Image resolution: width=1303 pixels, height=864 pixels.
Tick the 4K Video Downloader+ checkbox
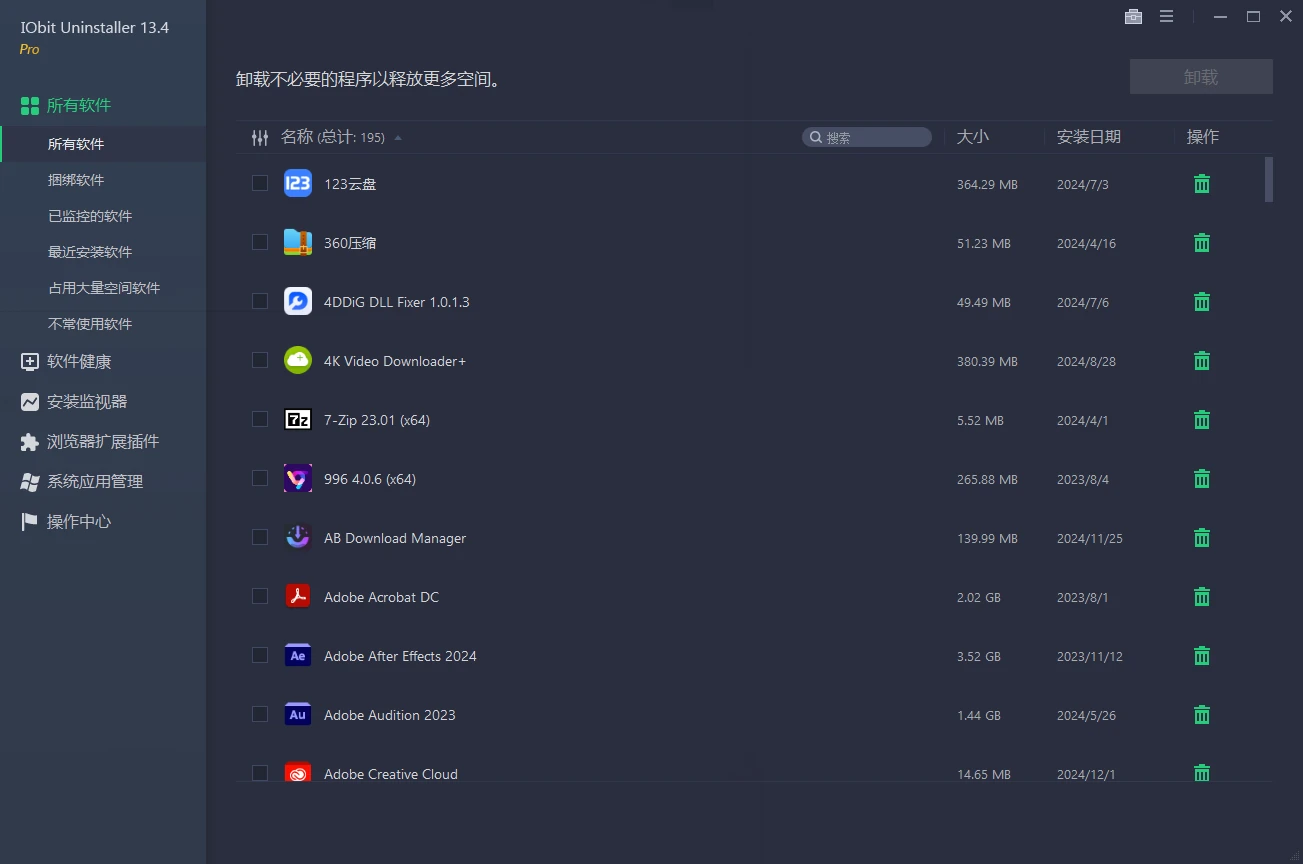pos(260,360)
